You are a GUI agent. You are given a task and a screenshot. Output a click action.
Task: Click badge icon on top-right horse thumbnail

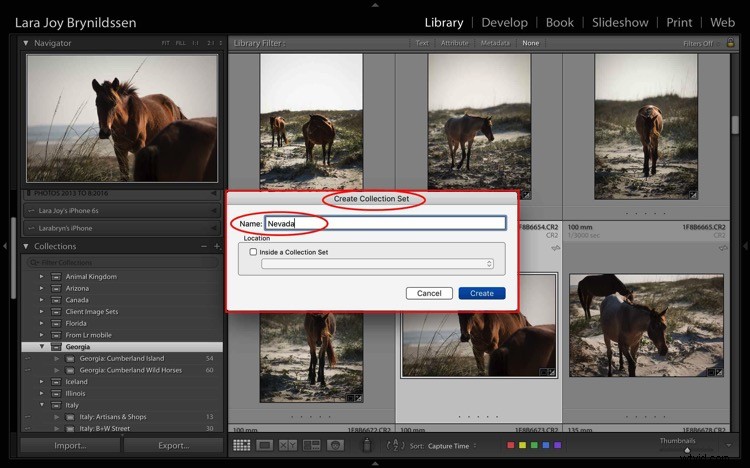pos(693,195)
